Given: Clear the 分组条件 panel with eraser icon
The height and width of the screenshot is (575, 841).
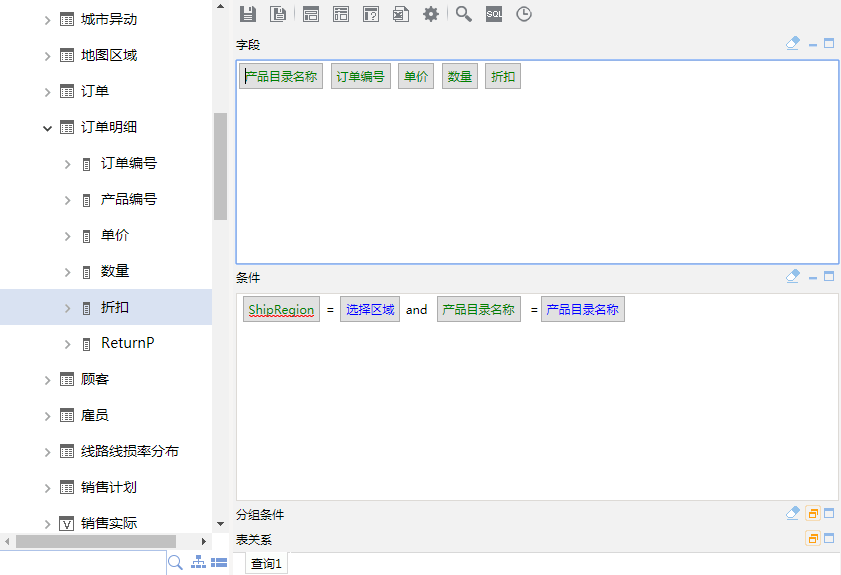Looking at the screenshot, I should (793, 513).
